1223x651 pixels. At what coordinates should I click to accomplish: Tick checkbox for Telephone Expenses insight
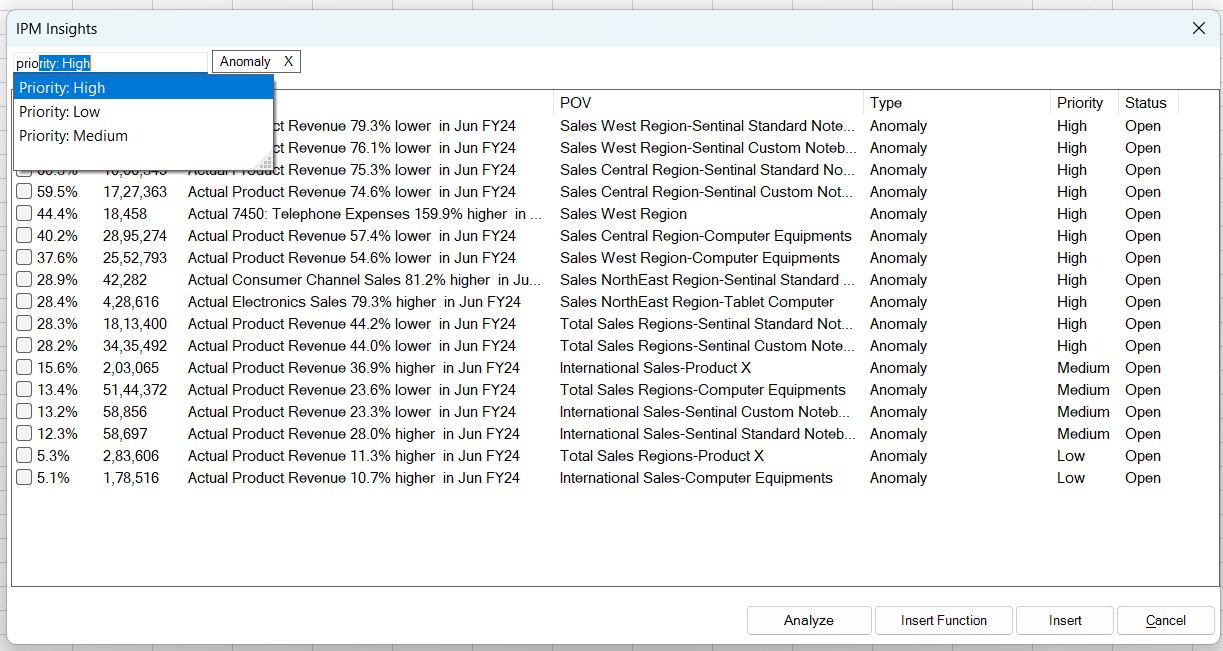click(x=24, y=214)
